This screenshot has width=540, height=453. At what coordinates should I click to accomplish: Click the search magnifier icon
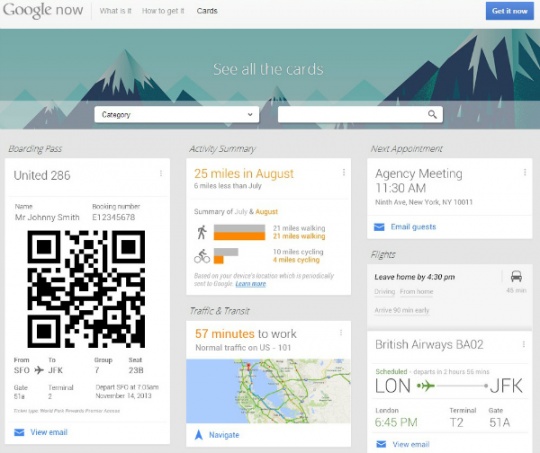432,114
